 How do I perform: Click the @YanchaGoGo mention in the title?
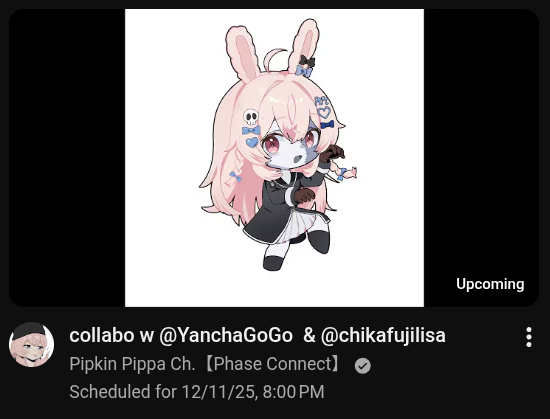point(226,336)
